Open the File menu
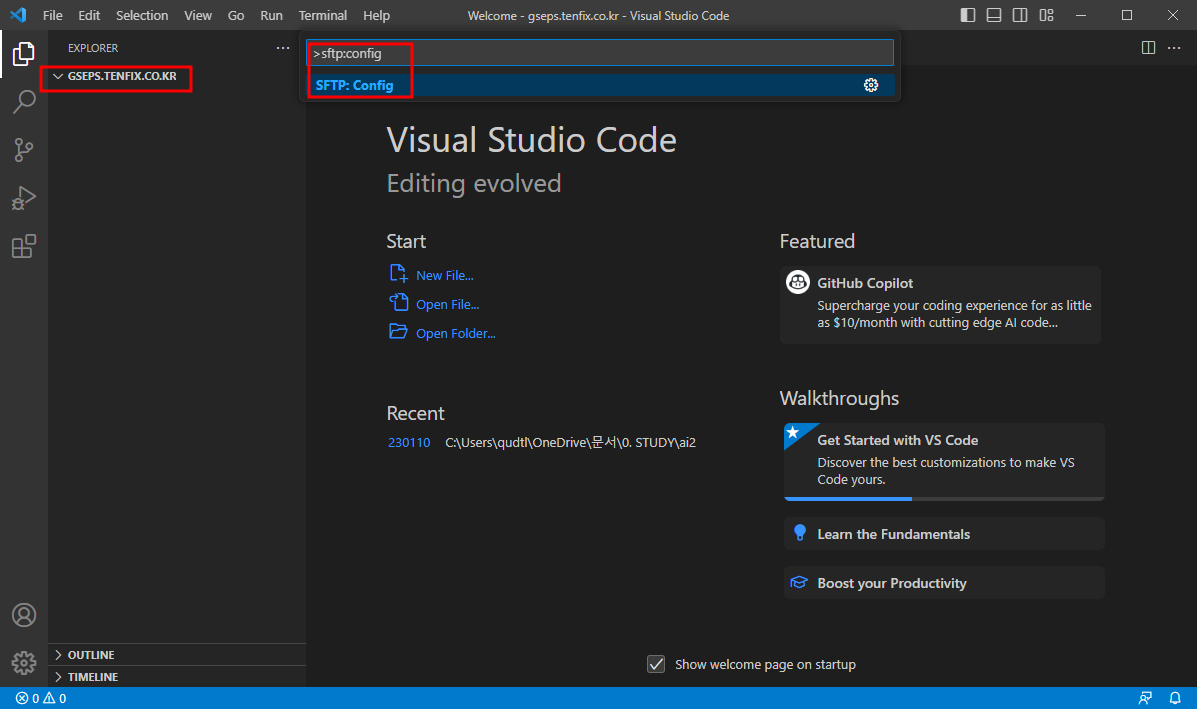Image resolution: width=1197 pixels, height=709 pixels. tap(53, 15)
